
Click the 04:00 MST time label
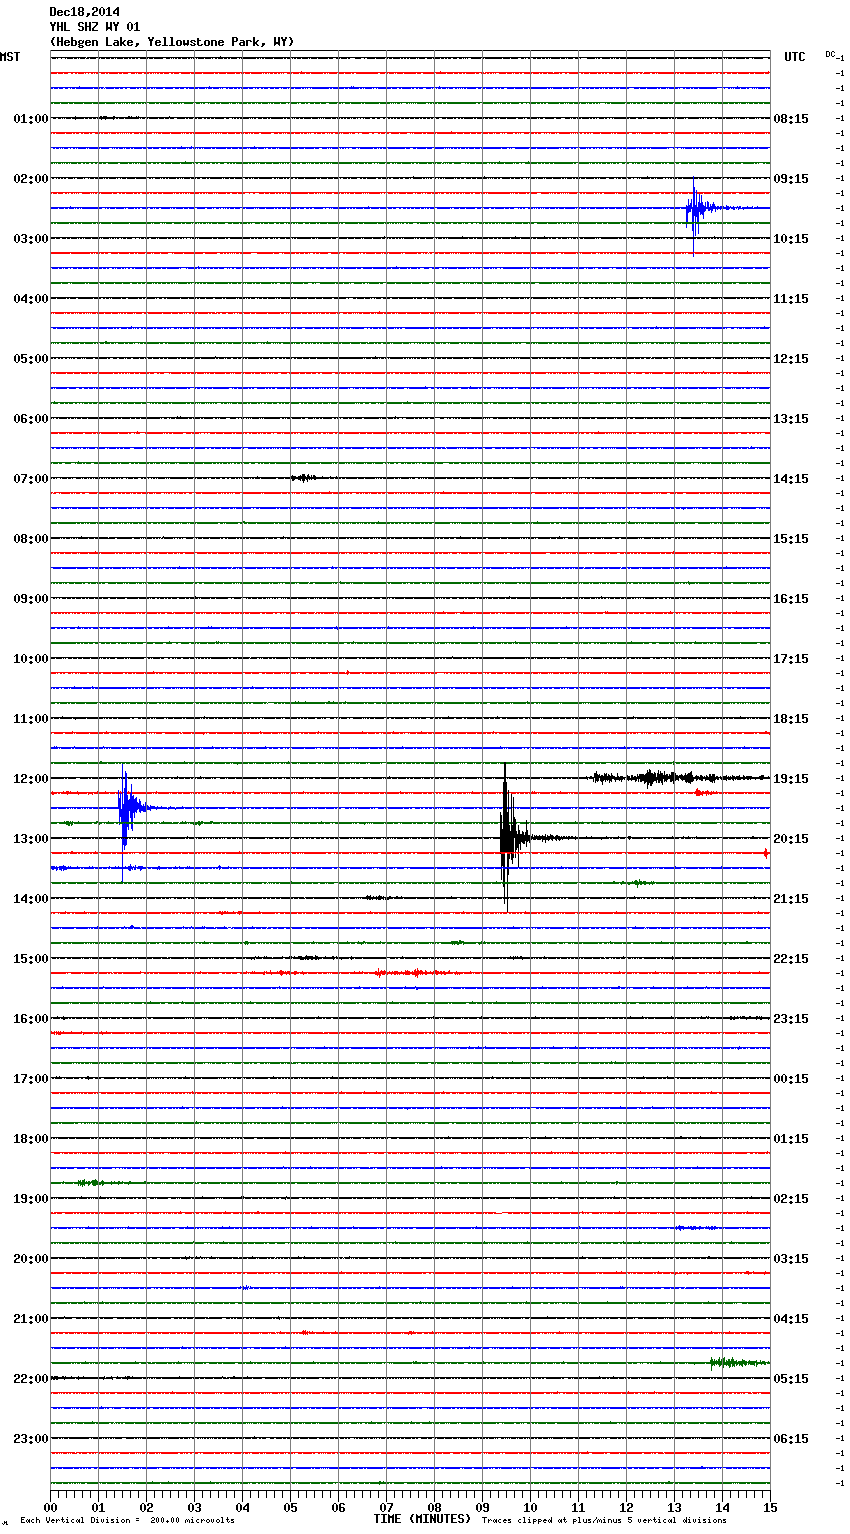30,299
